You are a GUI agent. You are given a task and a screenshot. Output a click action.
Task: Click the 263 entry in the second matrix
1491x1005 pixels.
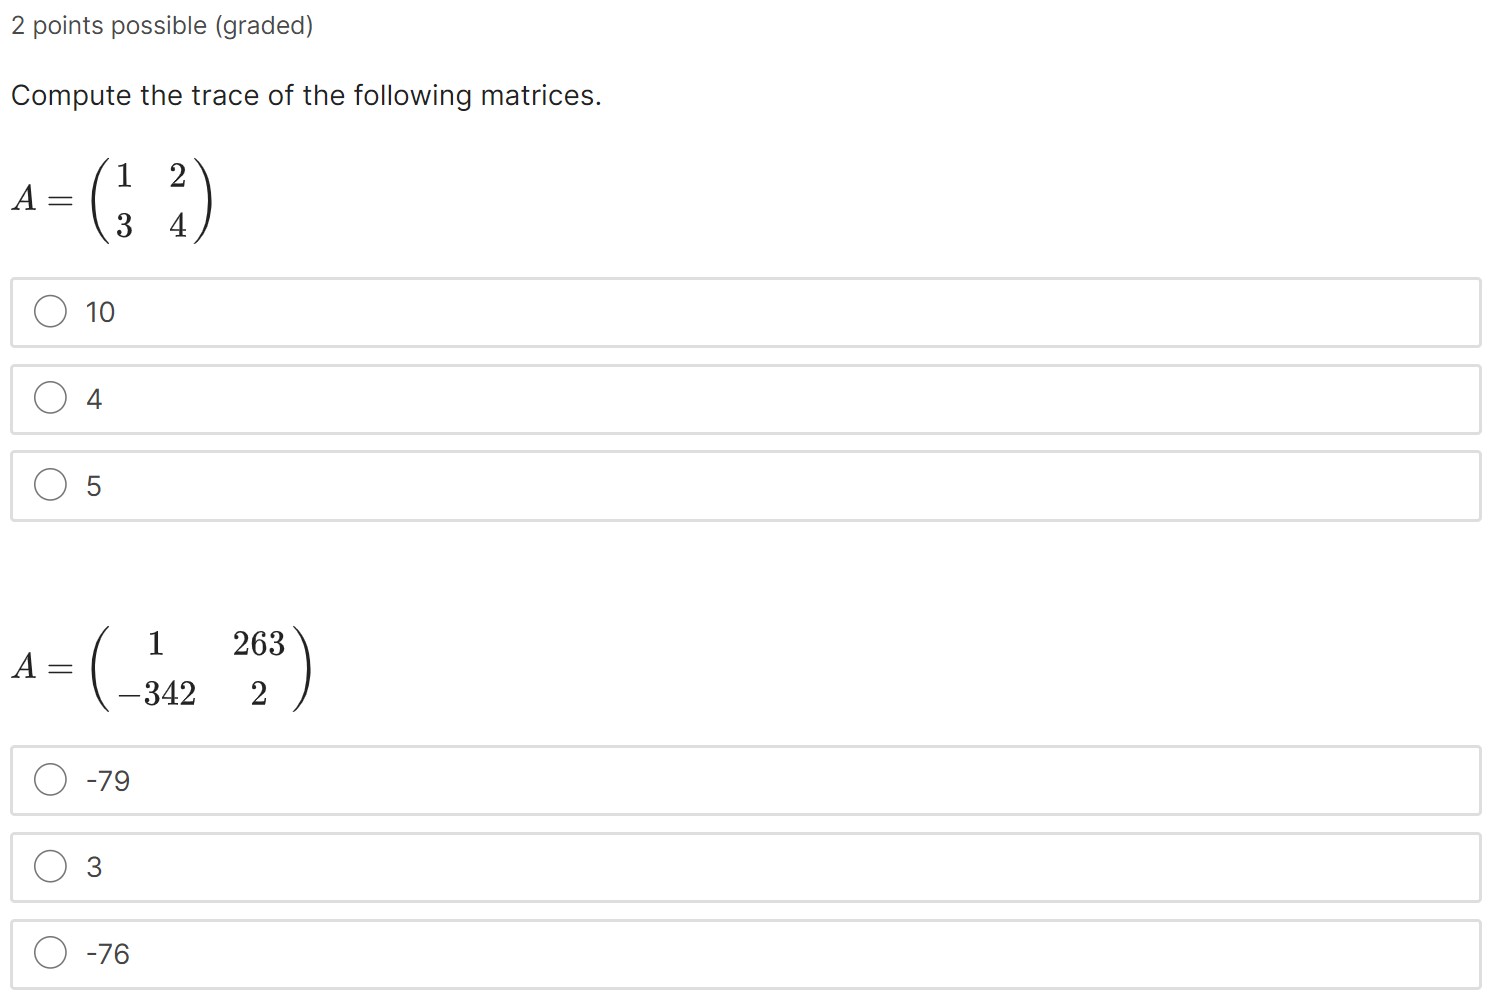pyautogui.click(x=259, y=643)
